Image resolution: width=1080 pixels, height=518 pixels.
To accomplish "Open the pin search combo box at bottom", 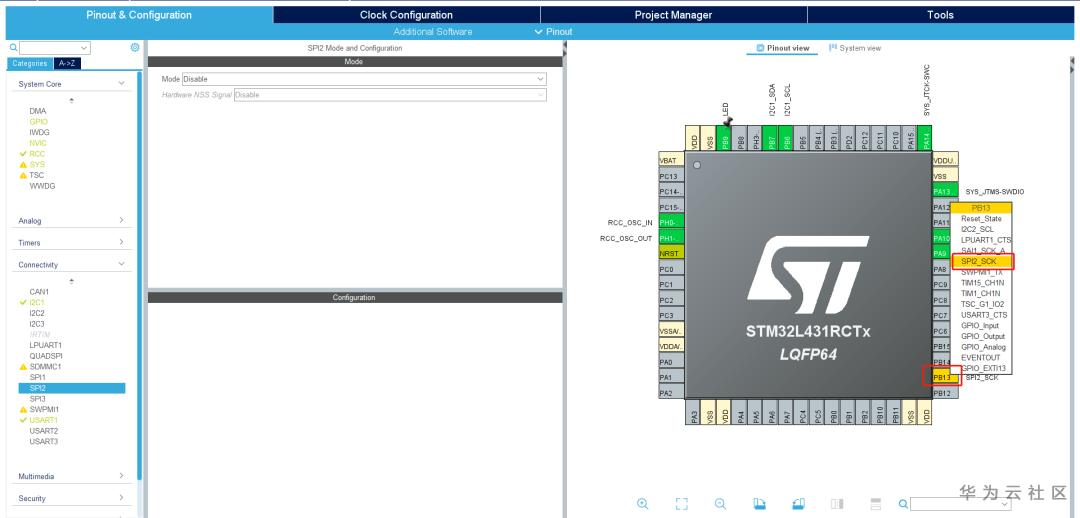I will pyautogui.click(x=961, y=504).
